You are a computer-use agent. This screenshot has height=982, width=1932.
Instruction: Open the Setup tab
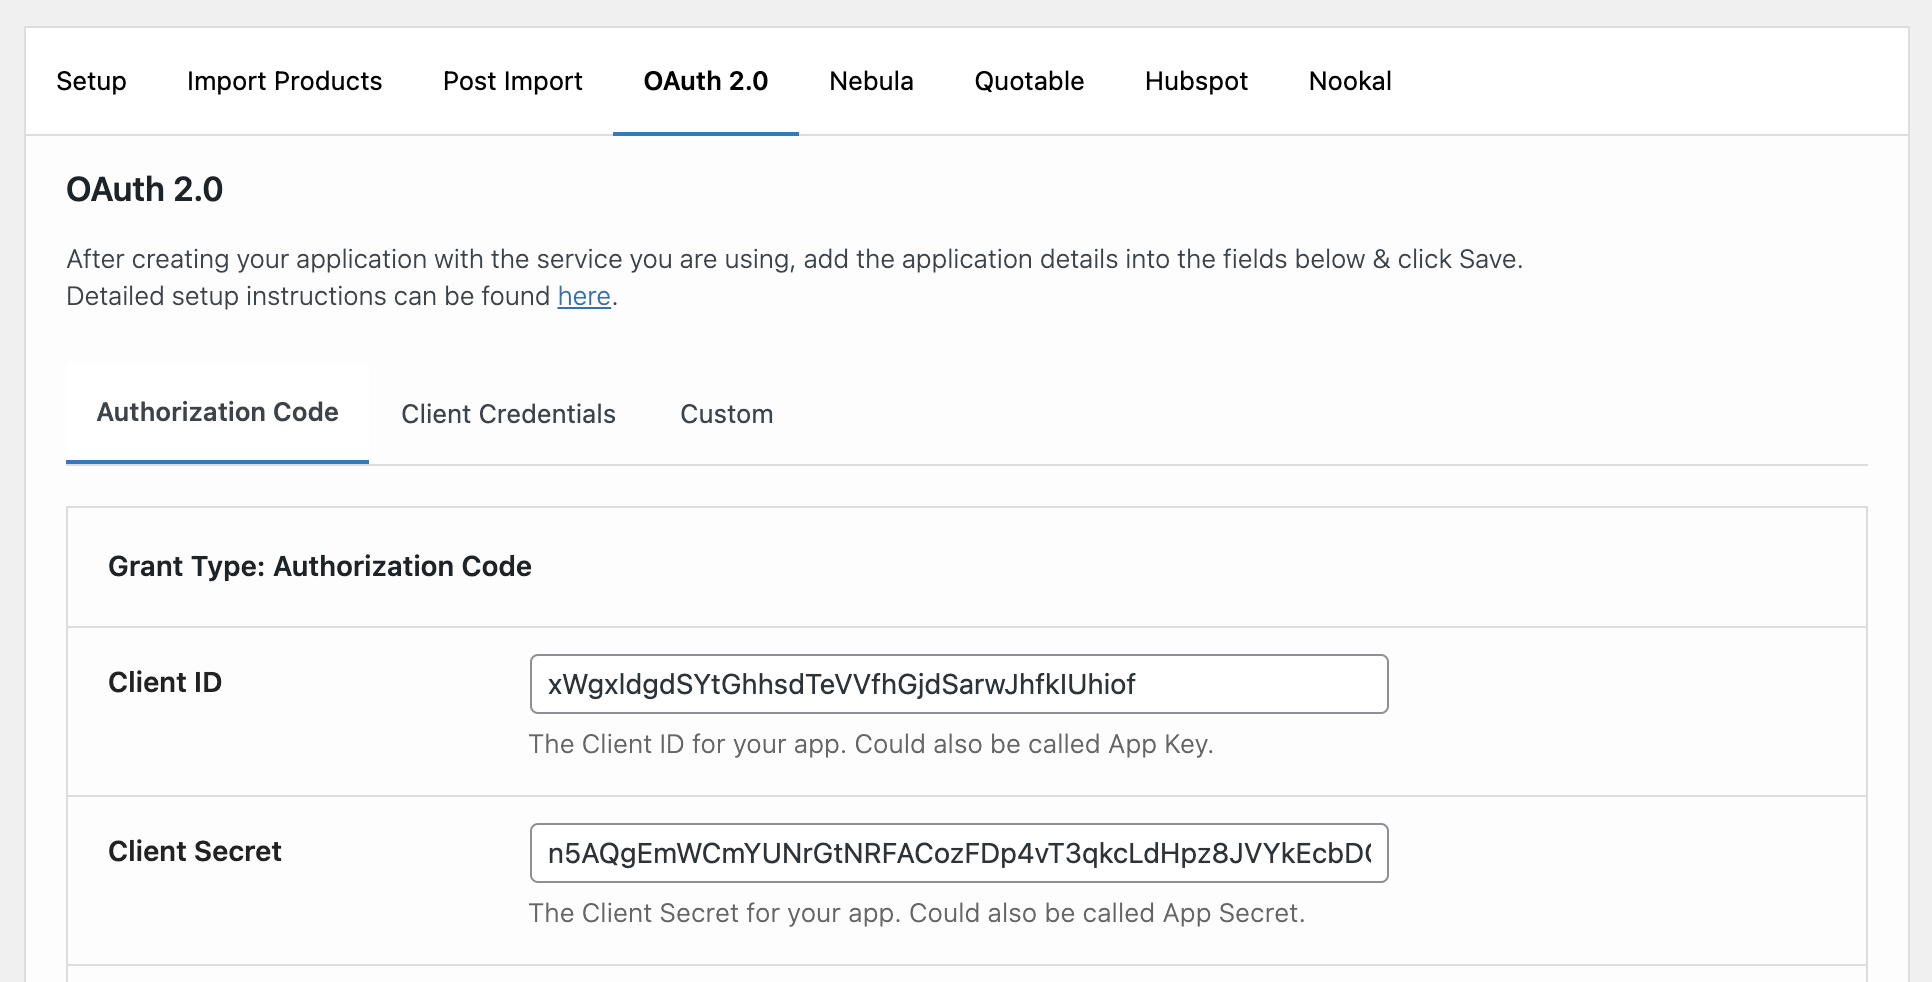click(x=91, y=81)
